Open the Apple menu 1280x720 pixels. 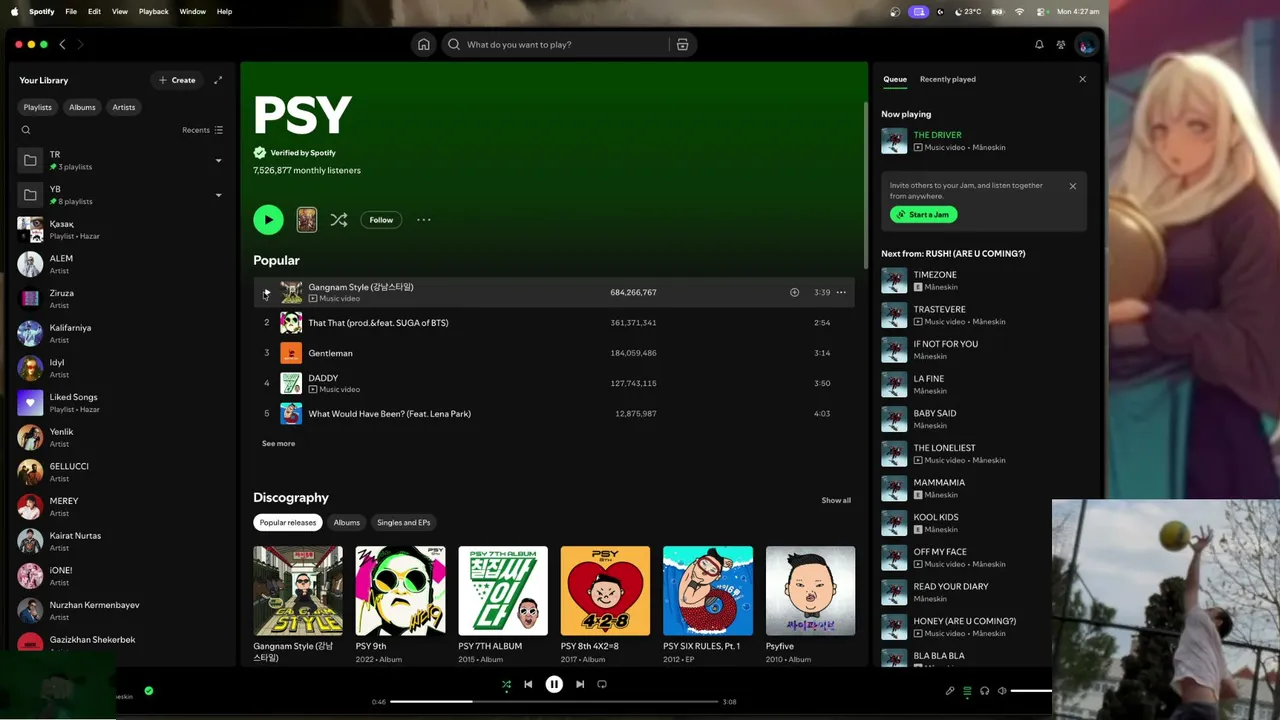point(14,12)
